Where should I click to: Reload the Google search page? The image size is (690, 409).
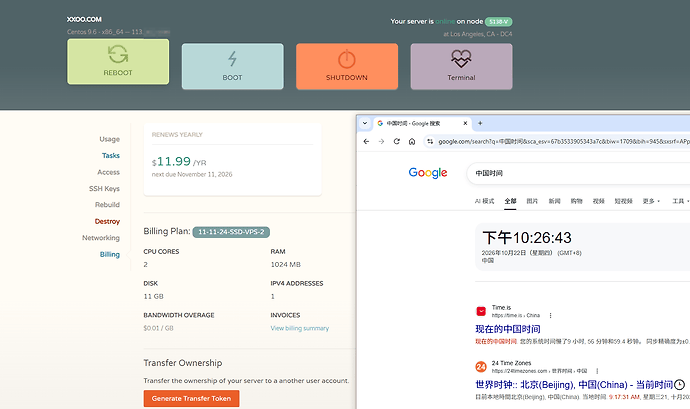pyautogui.click(x=396, y=141)
